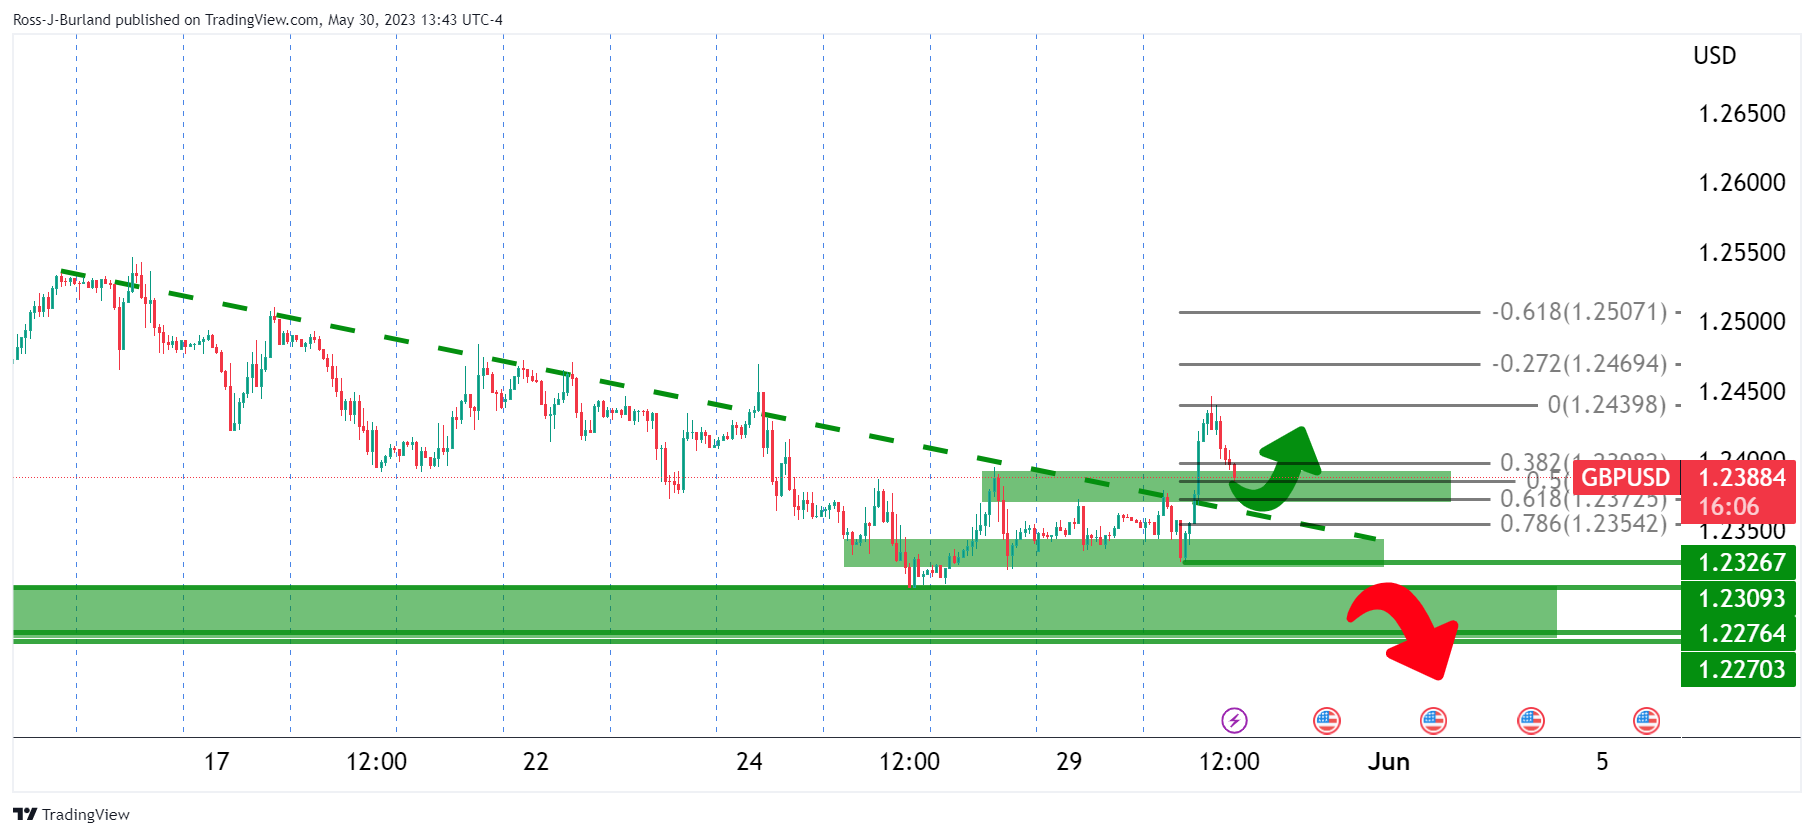Click the TradingView logo at bottom left

click(x=71, y=814)
